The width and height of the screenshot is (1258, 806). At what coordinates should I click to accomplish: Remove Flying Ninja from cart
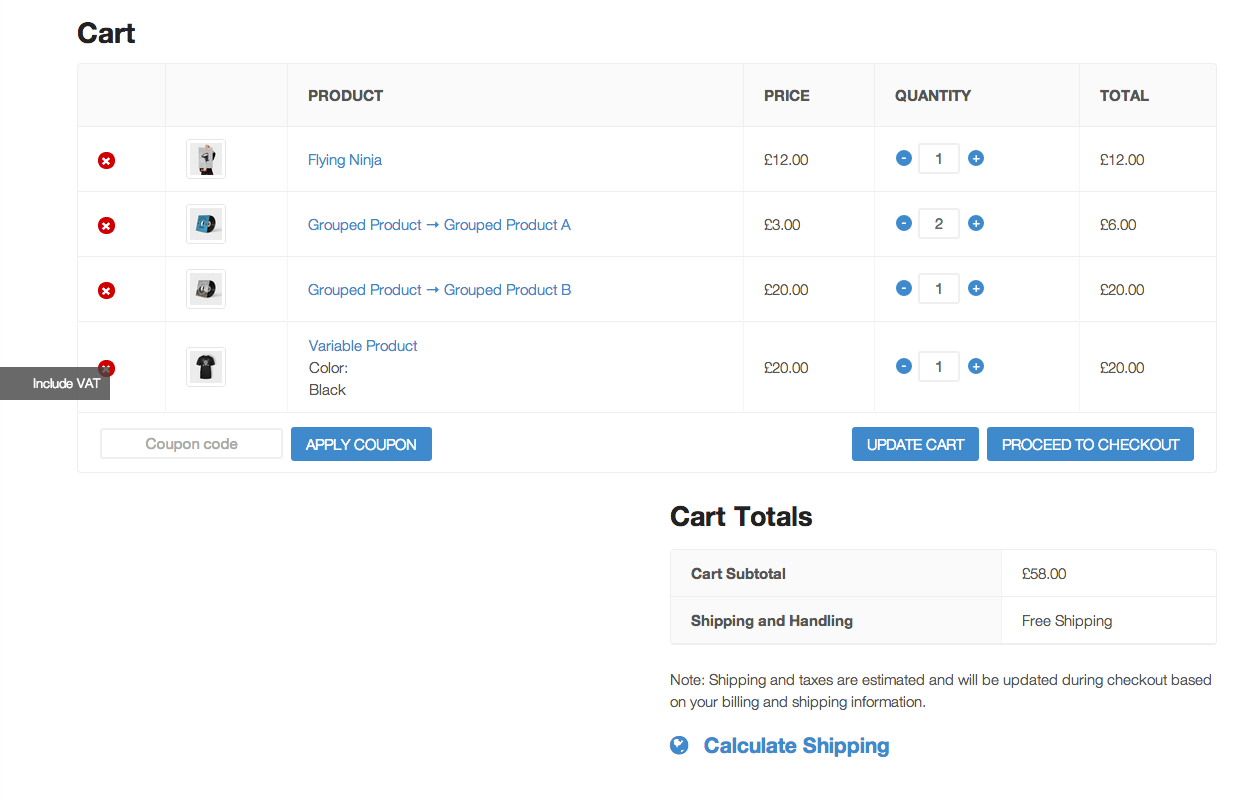point(106,160)
